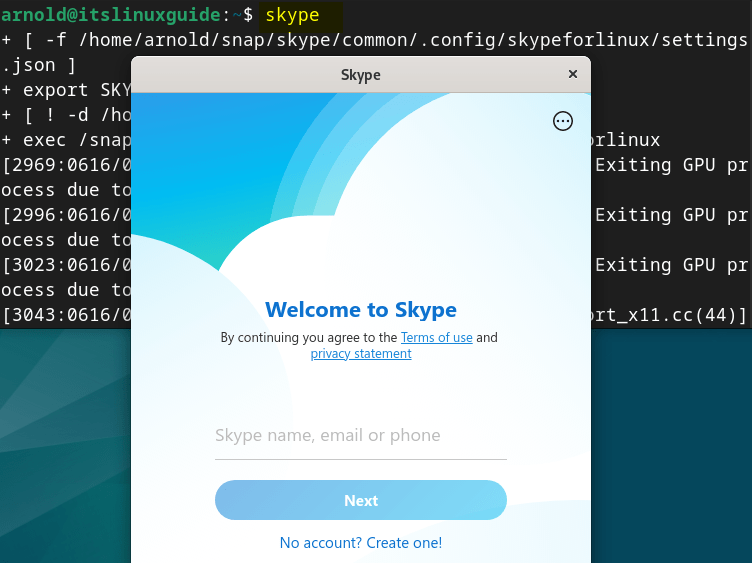Click the Welcome to Skype heading

(361, 309)
